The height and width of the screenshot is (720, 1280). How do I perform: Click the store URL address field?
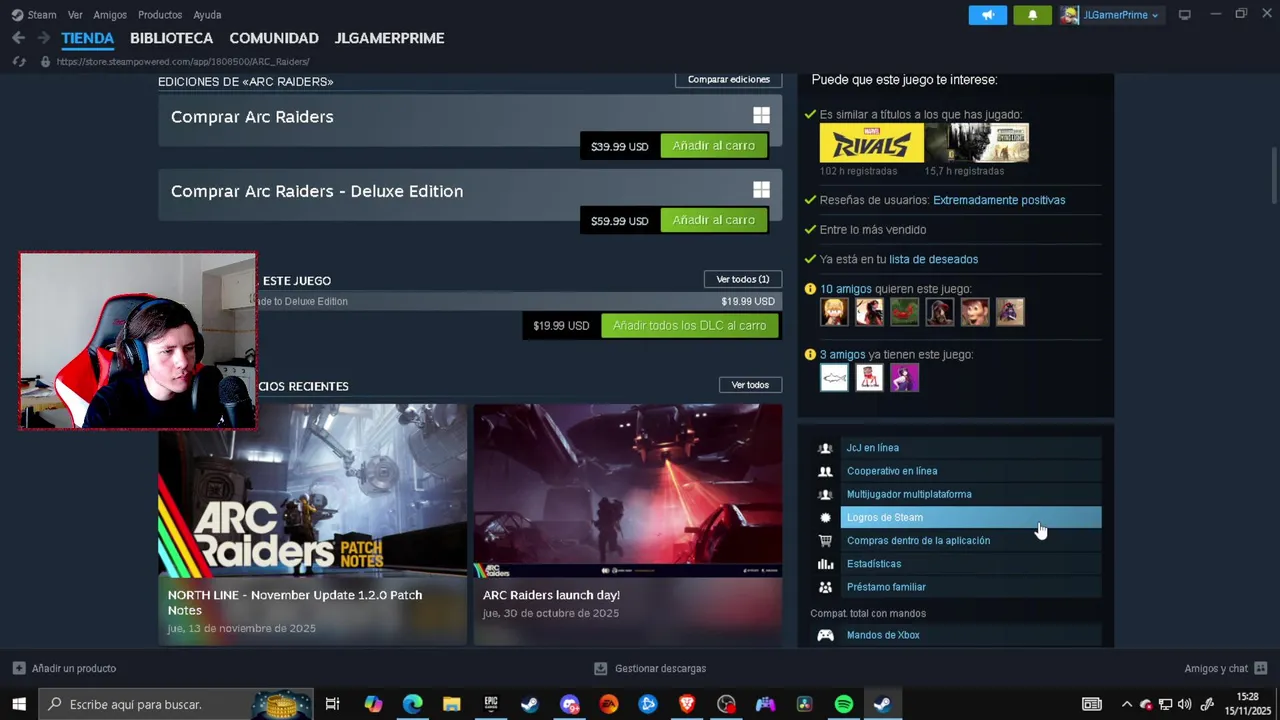pyautogui.click(x=183, y=61)
